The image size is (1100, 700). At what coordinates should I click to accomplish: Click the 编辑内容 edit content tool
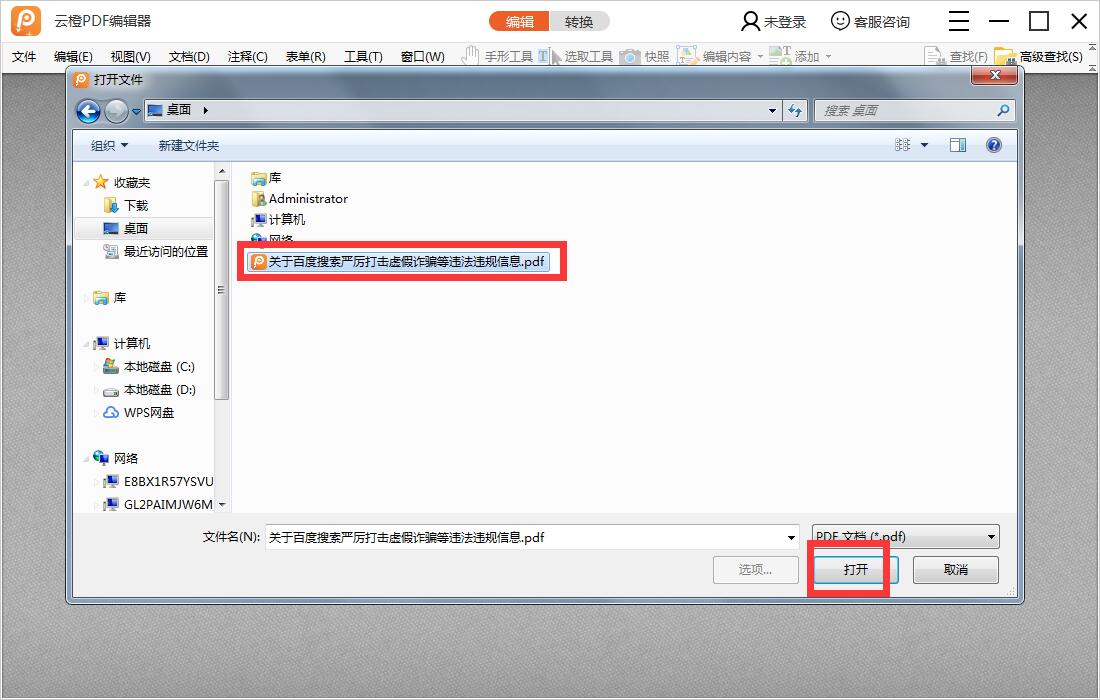714,56
